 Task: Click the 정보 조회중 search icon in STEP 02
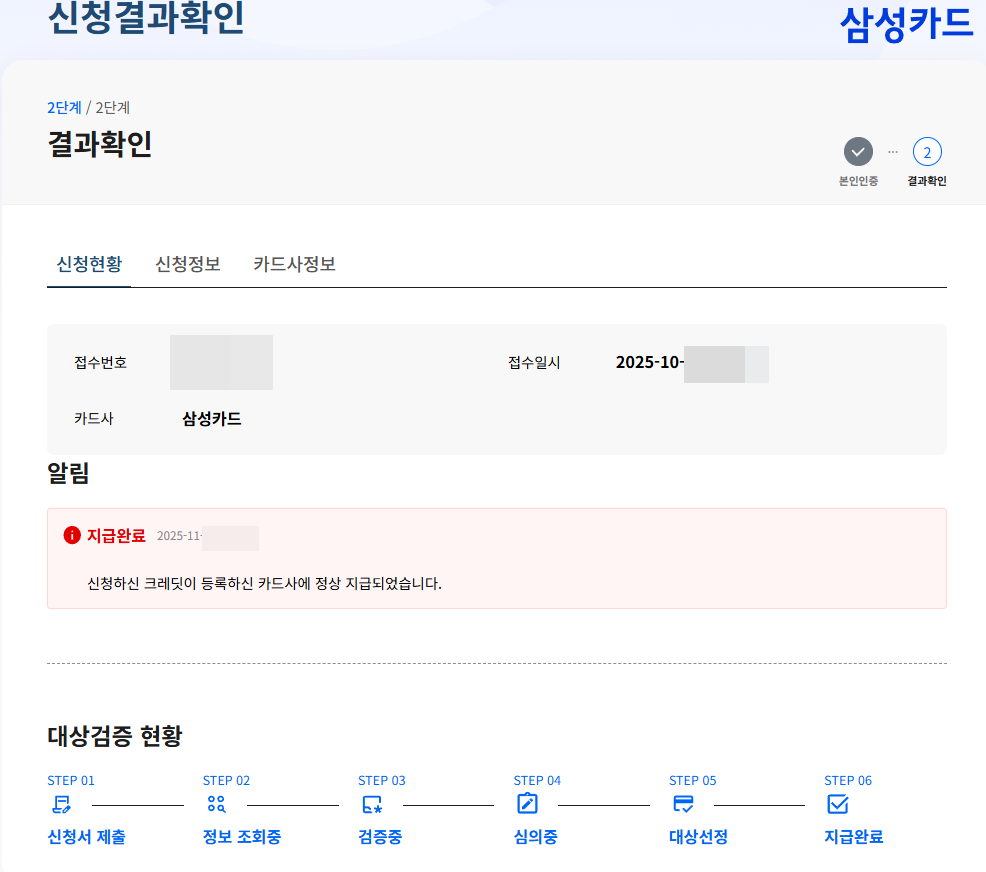pos(217,803)
